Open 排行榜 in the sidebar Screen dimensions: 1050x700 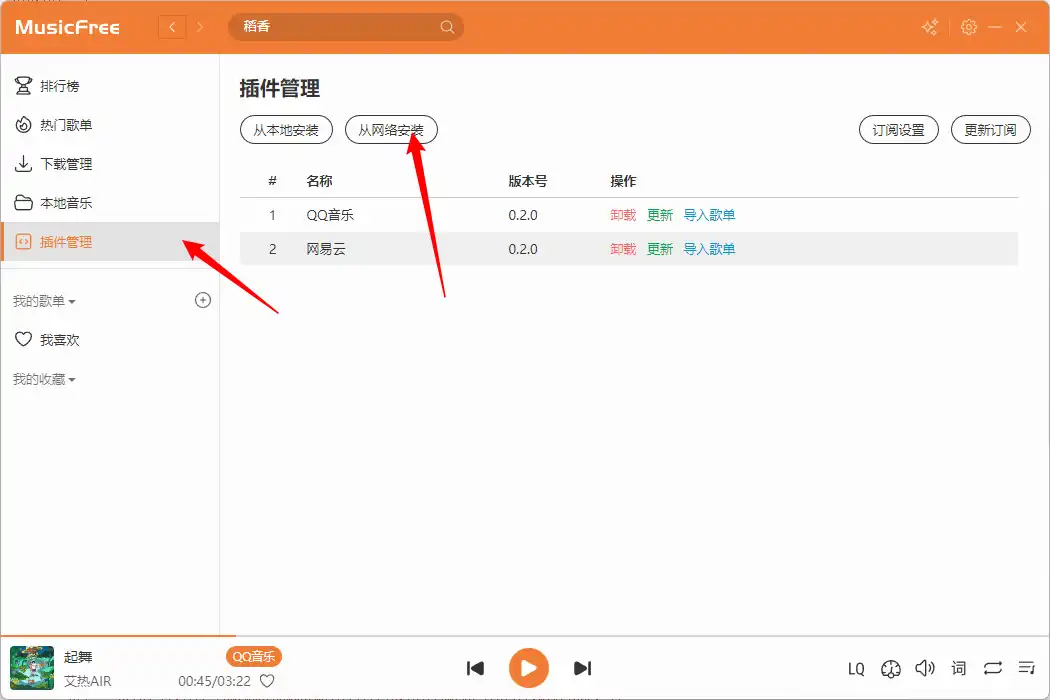(x=59, y=86)
